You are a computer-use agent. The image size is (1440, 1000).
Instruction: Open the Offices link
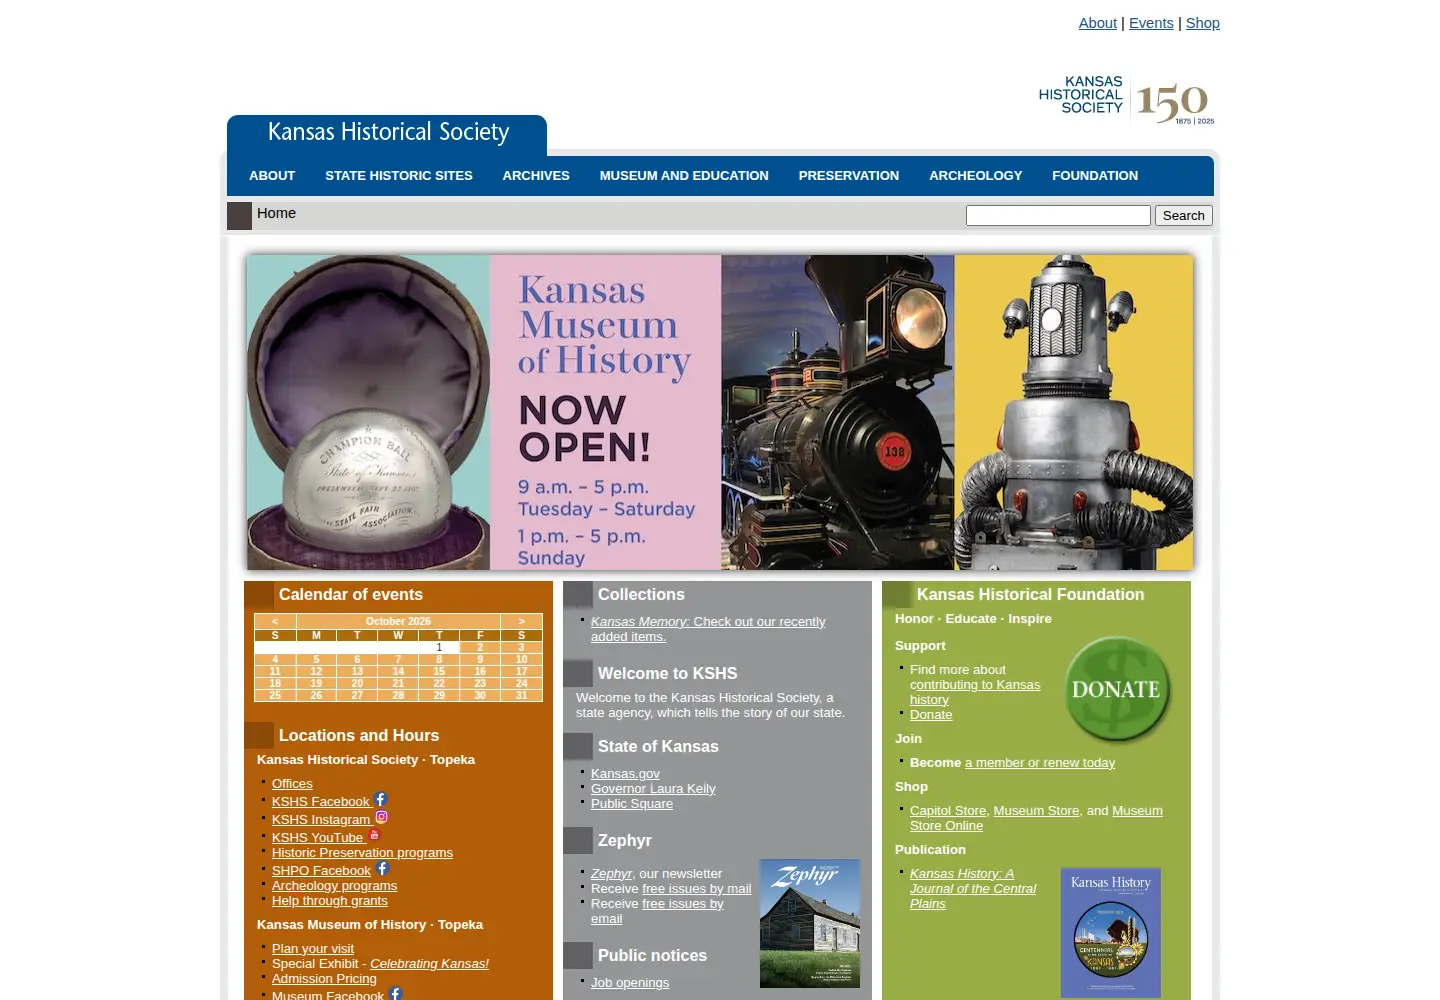[x=292, y=784]
